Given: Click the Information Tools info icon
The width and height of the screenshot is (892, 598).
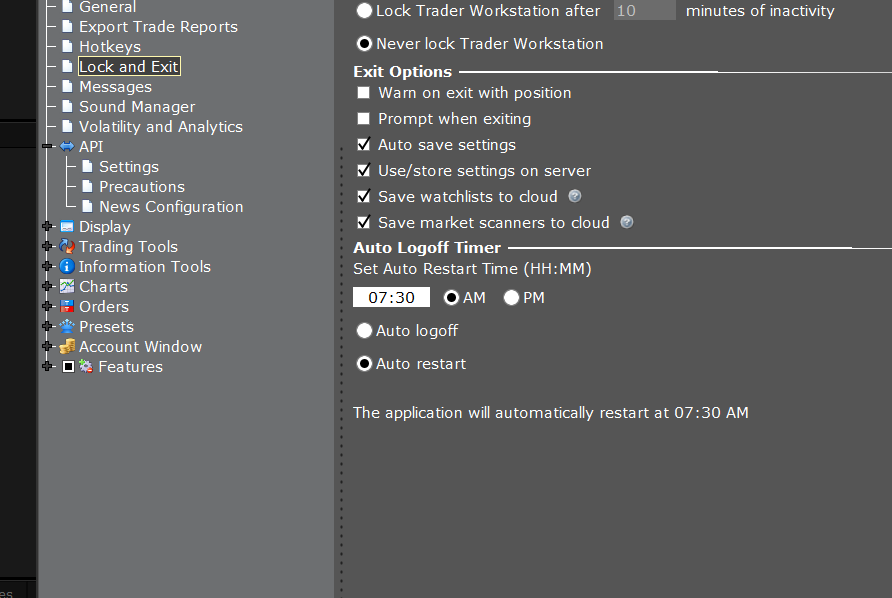Looking at the screenshot, I should 67,267.
